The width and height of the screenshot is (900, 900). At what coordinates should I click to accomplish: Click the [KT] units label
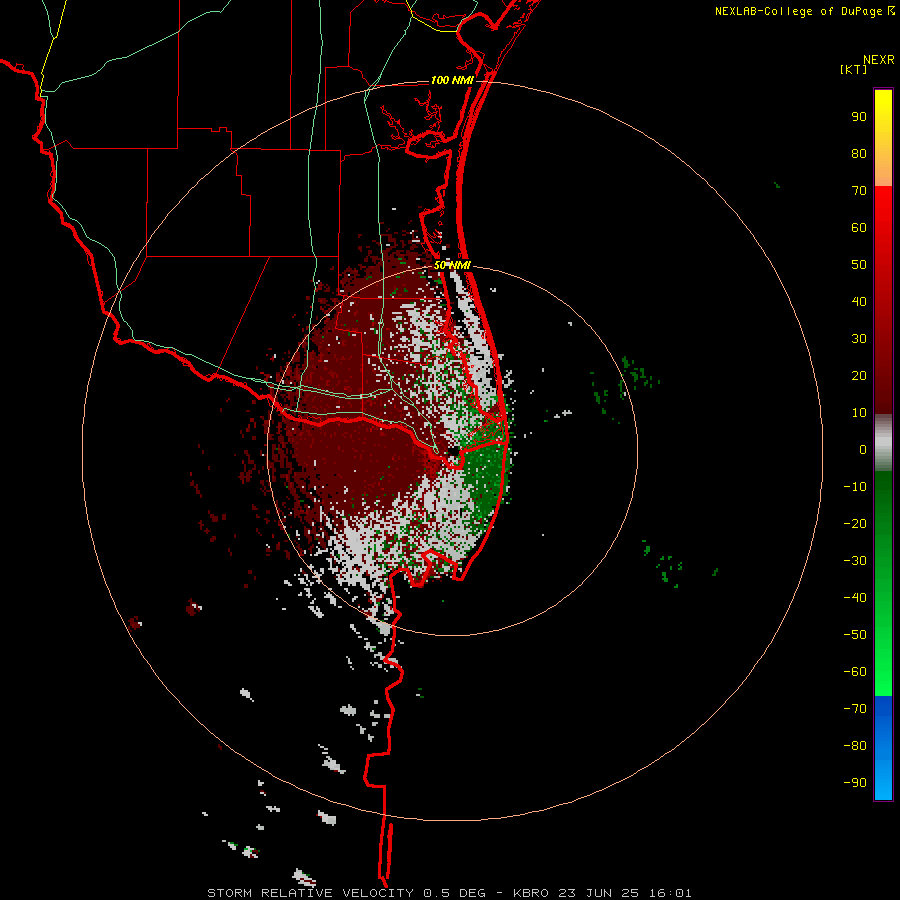coord(854,69)
